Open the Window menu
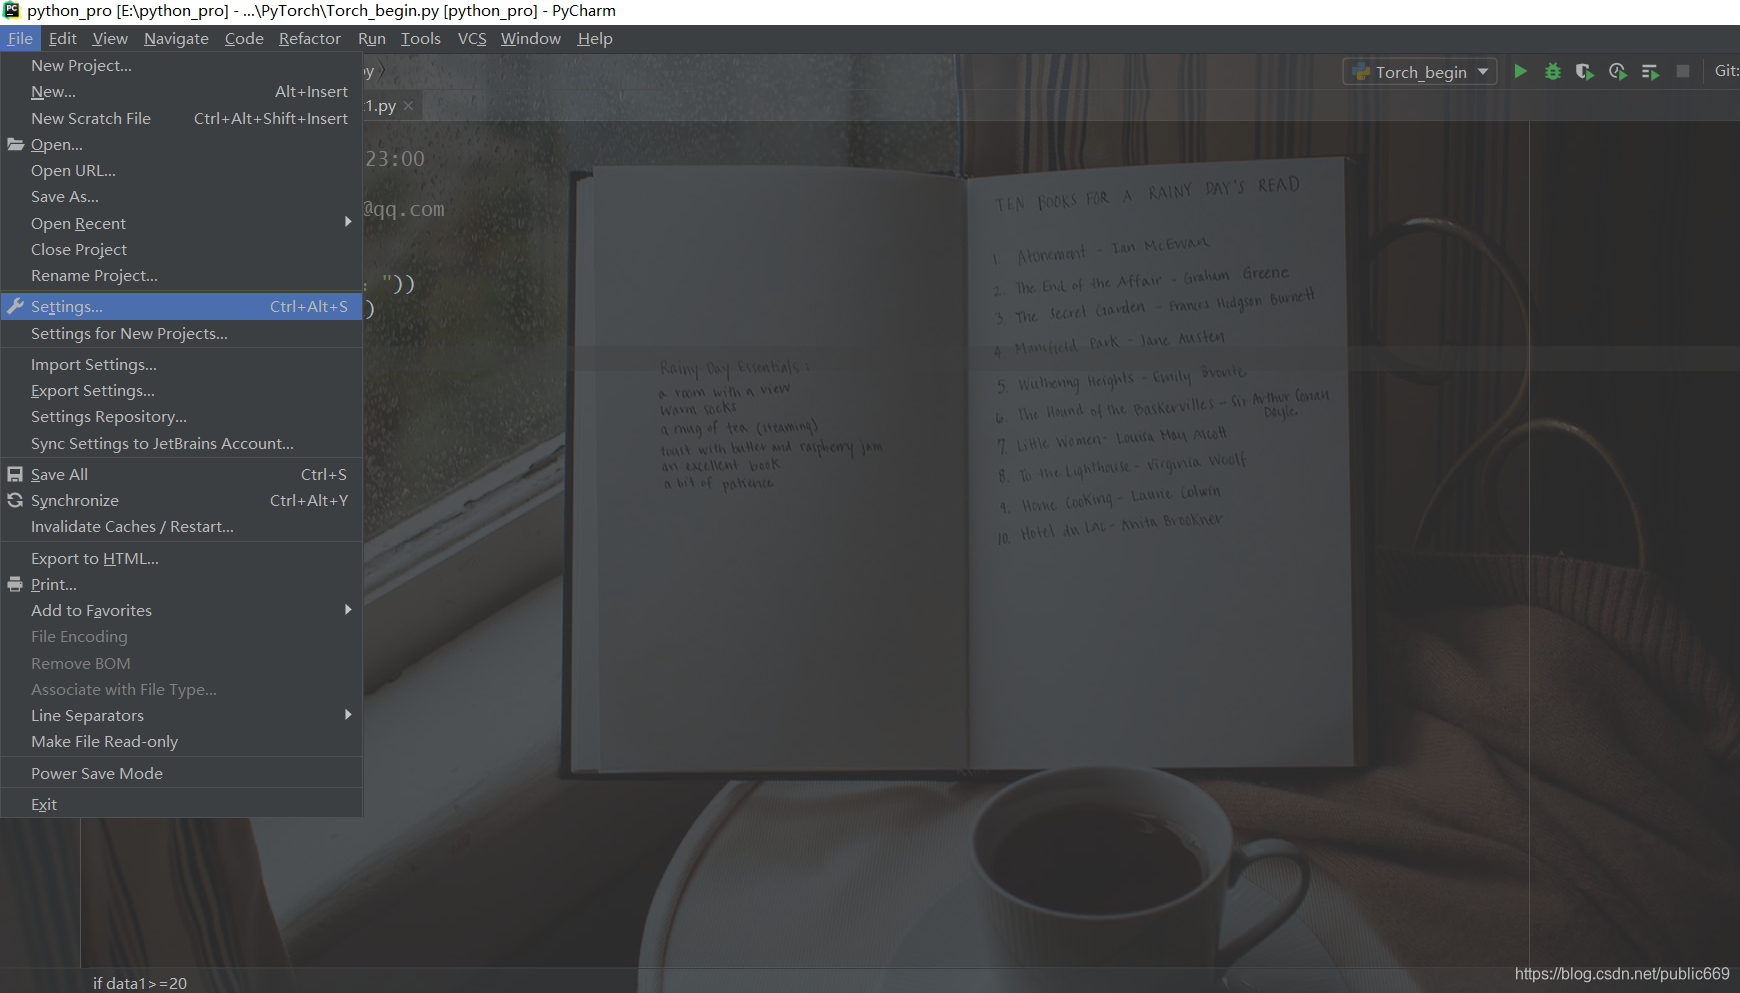This screenshot has height=993, width=1740. pyautogui.click(x=531, y=39)
